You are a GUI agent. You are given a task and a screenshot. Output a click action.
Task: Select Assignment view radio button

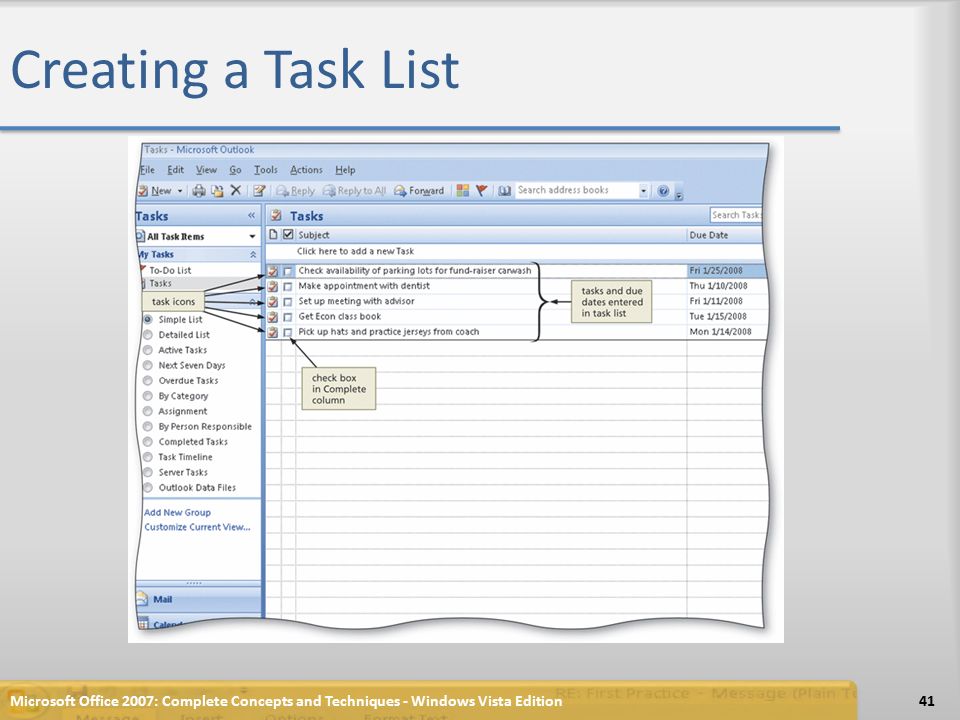click(148, 411)
